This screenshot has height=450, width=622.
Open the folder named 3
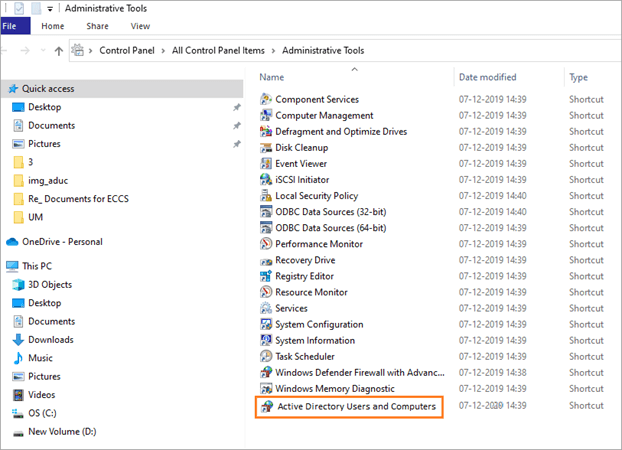pyautogui.click(x=30, y=162)
